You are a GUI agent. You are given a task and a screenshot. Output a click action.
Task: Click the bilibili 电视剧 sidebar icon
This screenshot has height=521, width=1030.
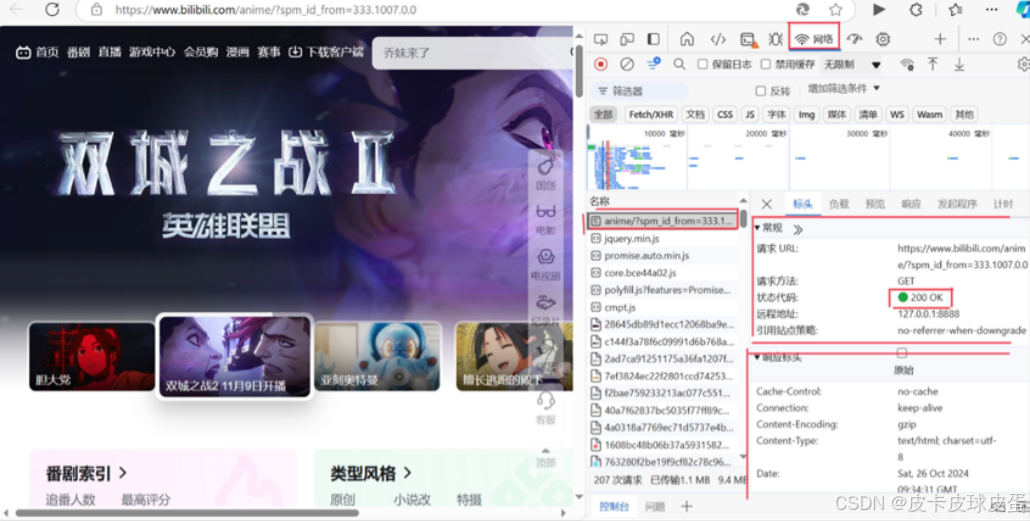pos(546,264)
